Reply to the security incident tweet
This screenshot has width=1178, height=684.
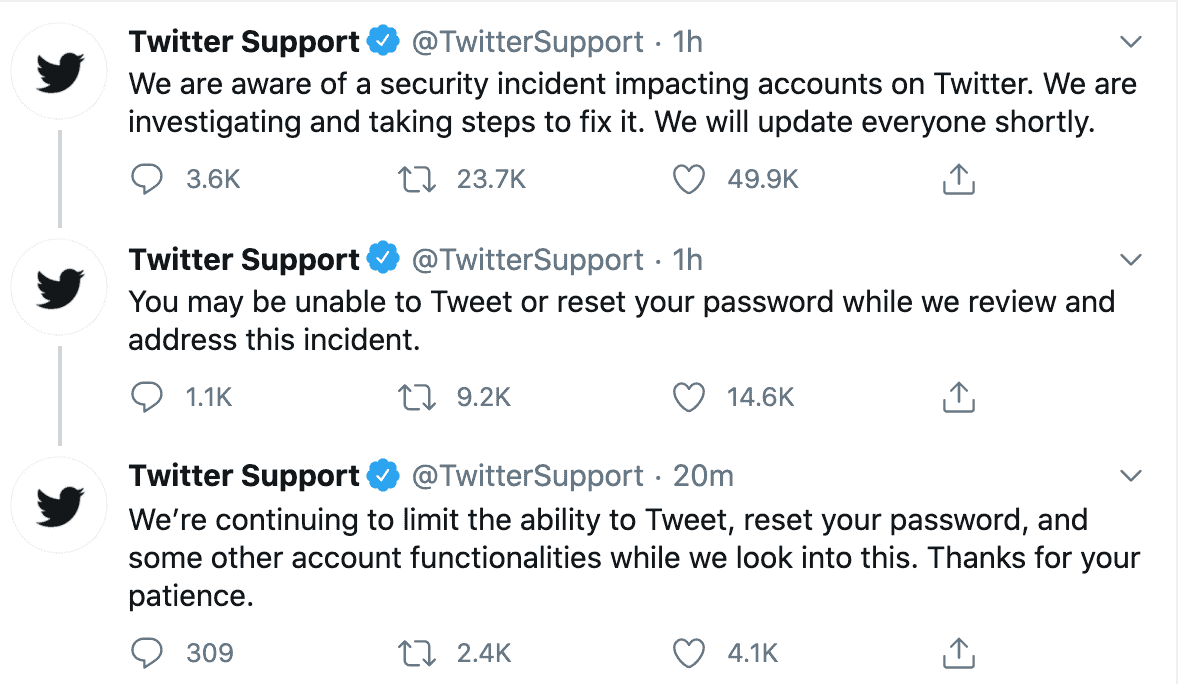(x=147, y=180)
